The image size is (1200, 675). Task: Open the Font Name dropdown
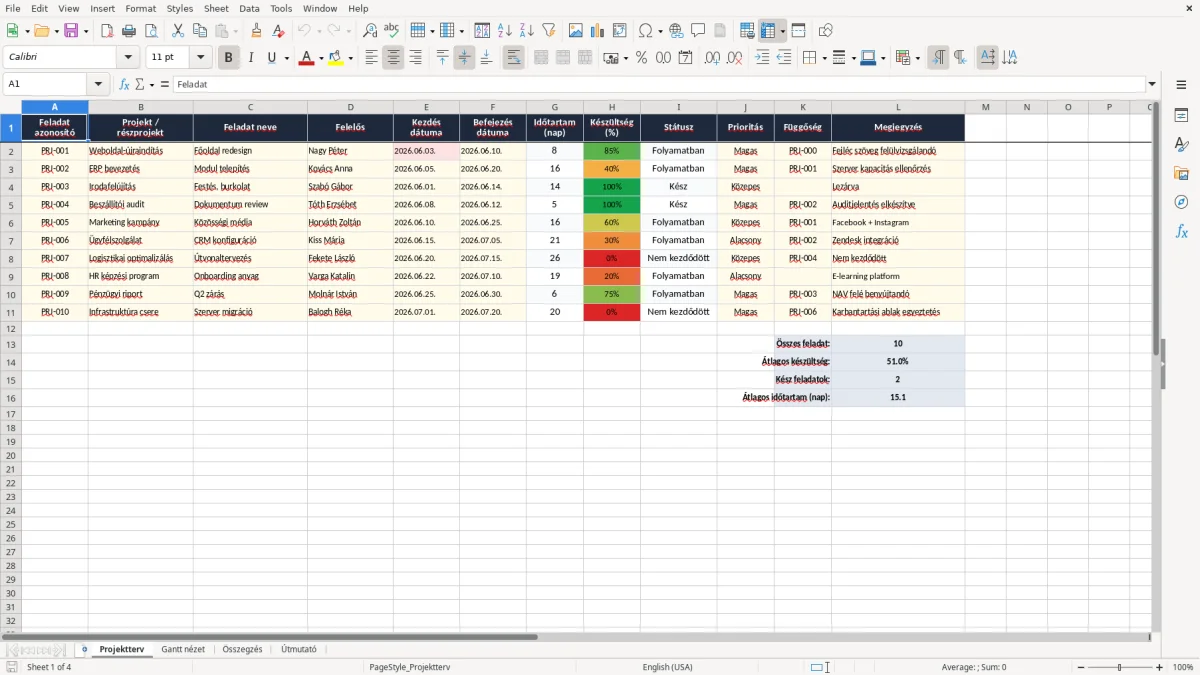click(127, 58)
